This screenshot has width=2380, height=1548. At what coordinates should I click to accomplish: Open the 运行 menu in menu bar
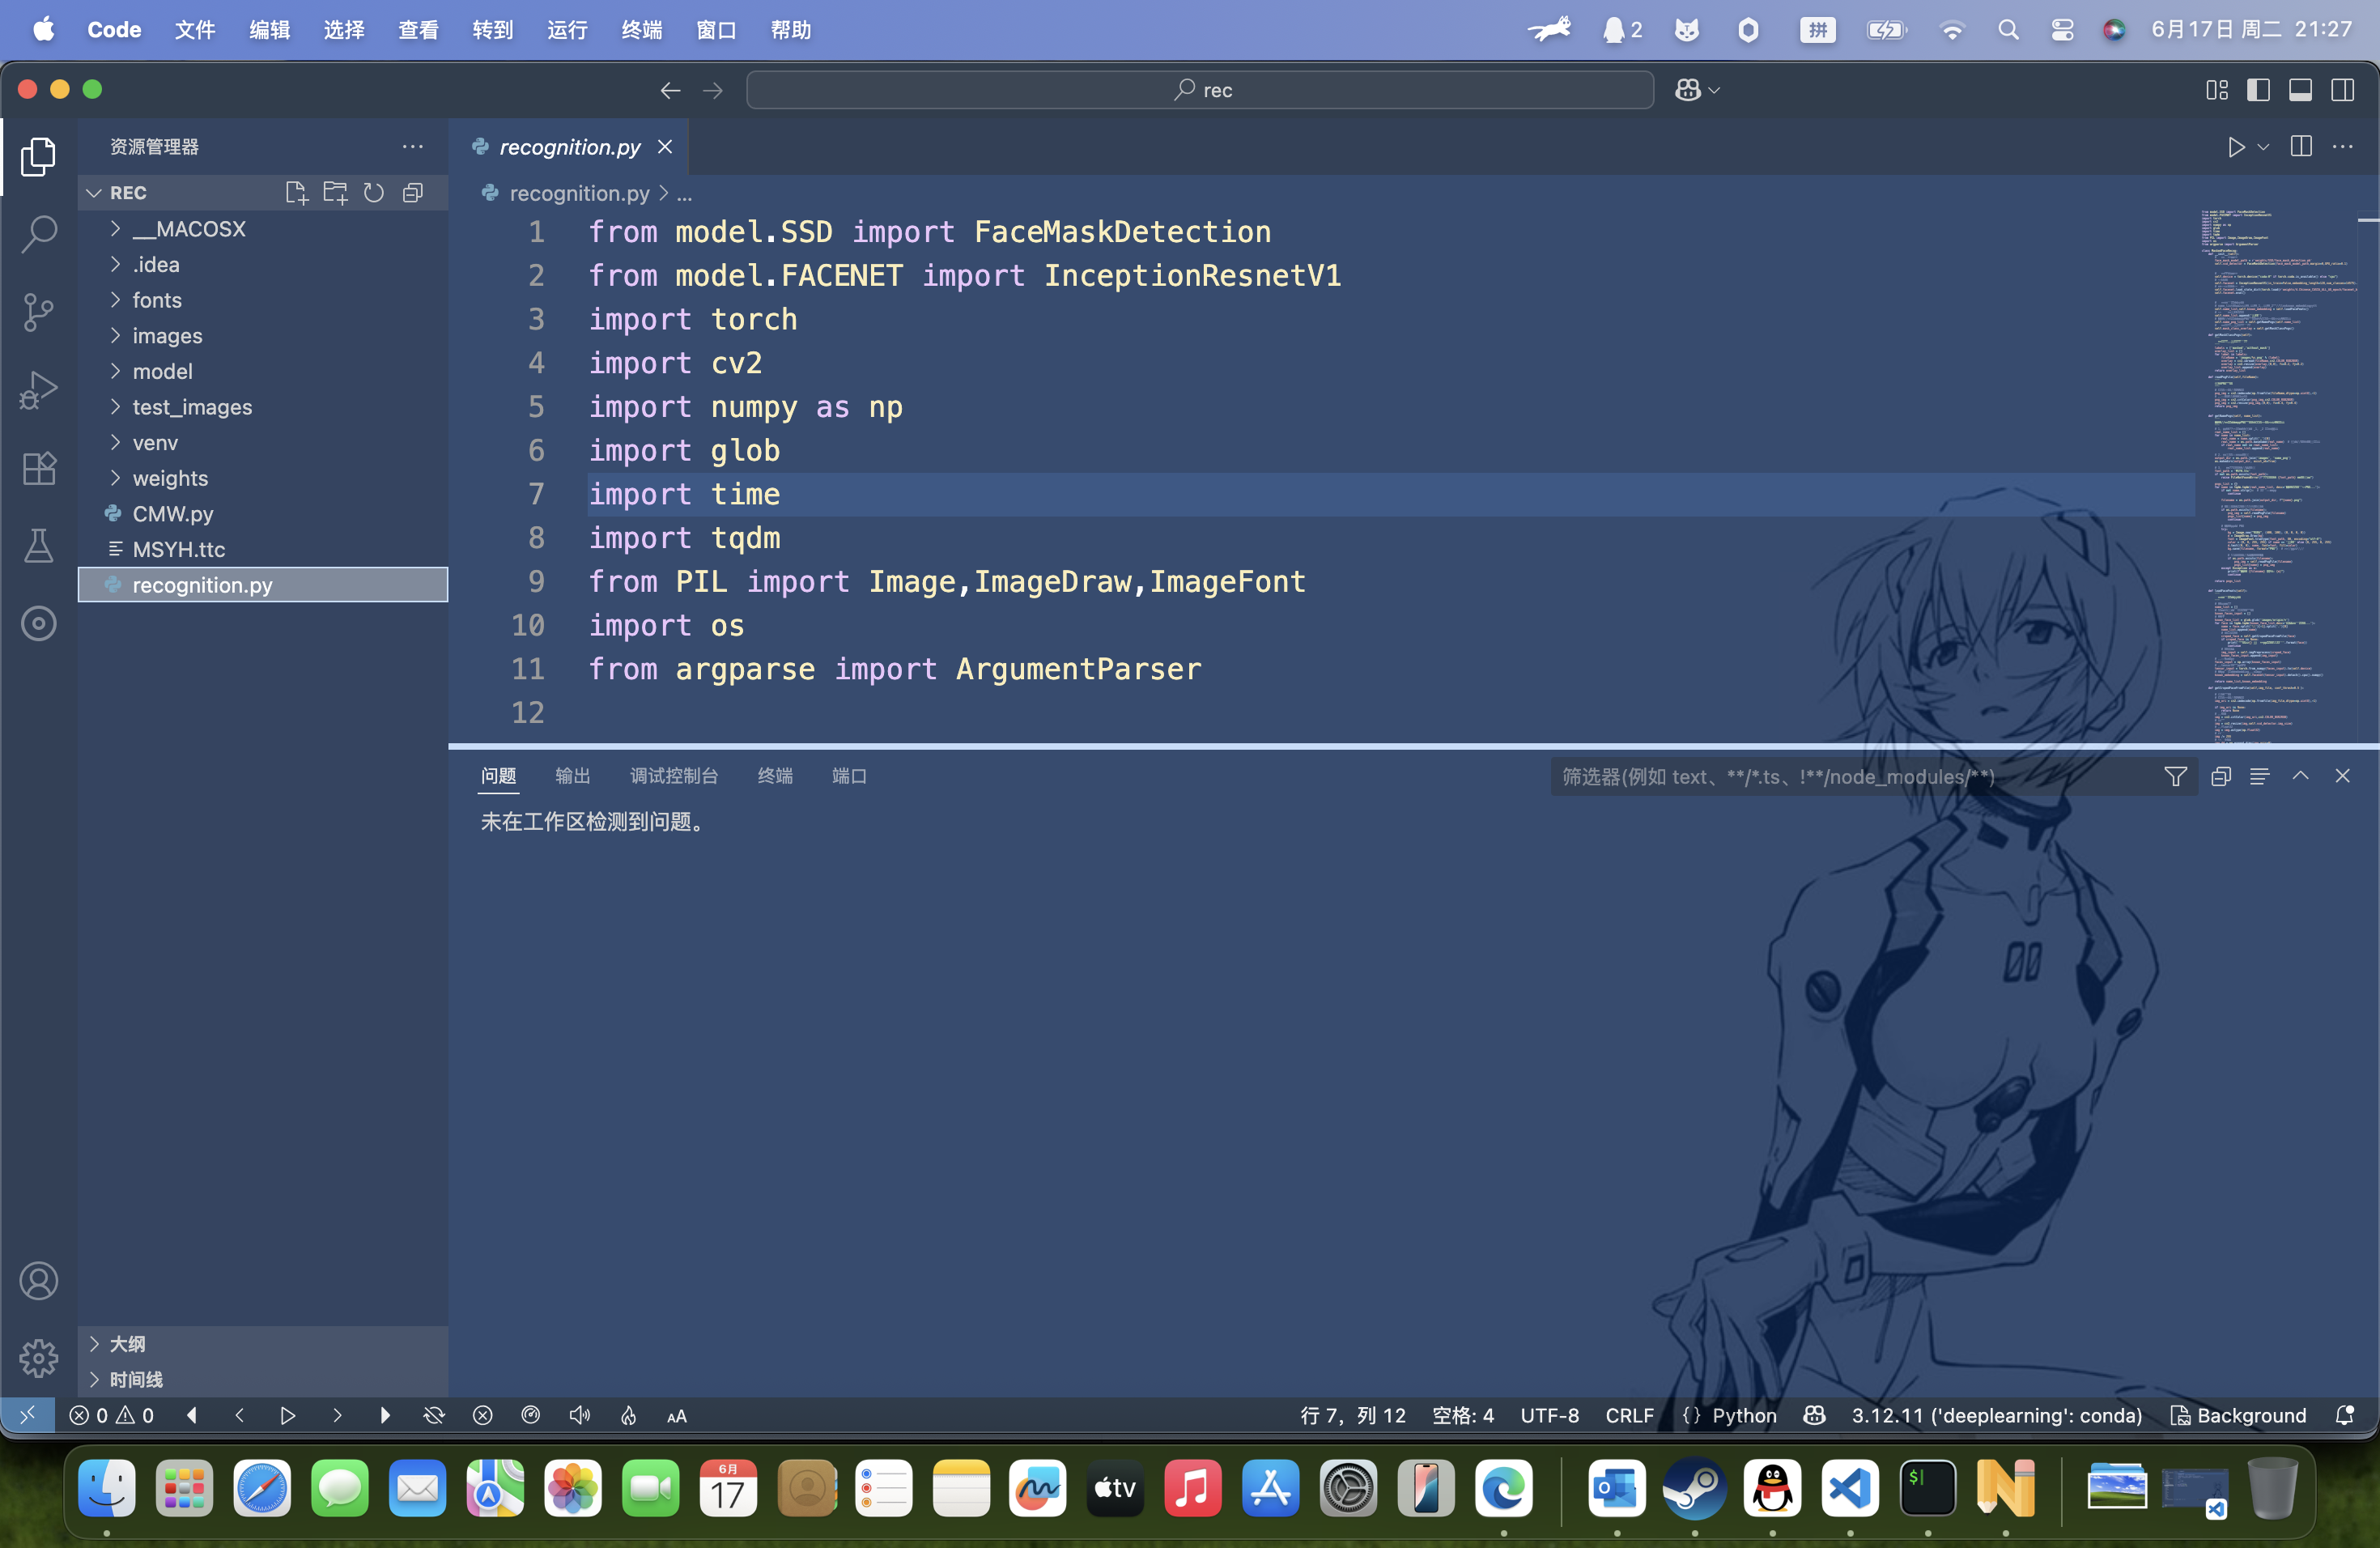[x=567, y=30]
